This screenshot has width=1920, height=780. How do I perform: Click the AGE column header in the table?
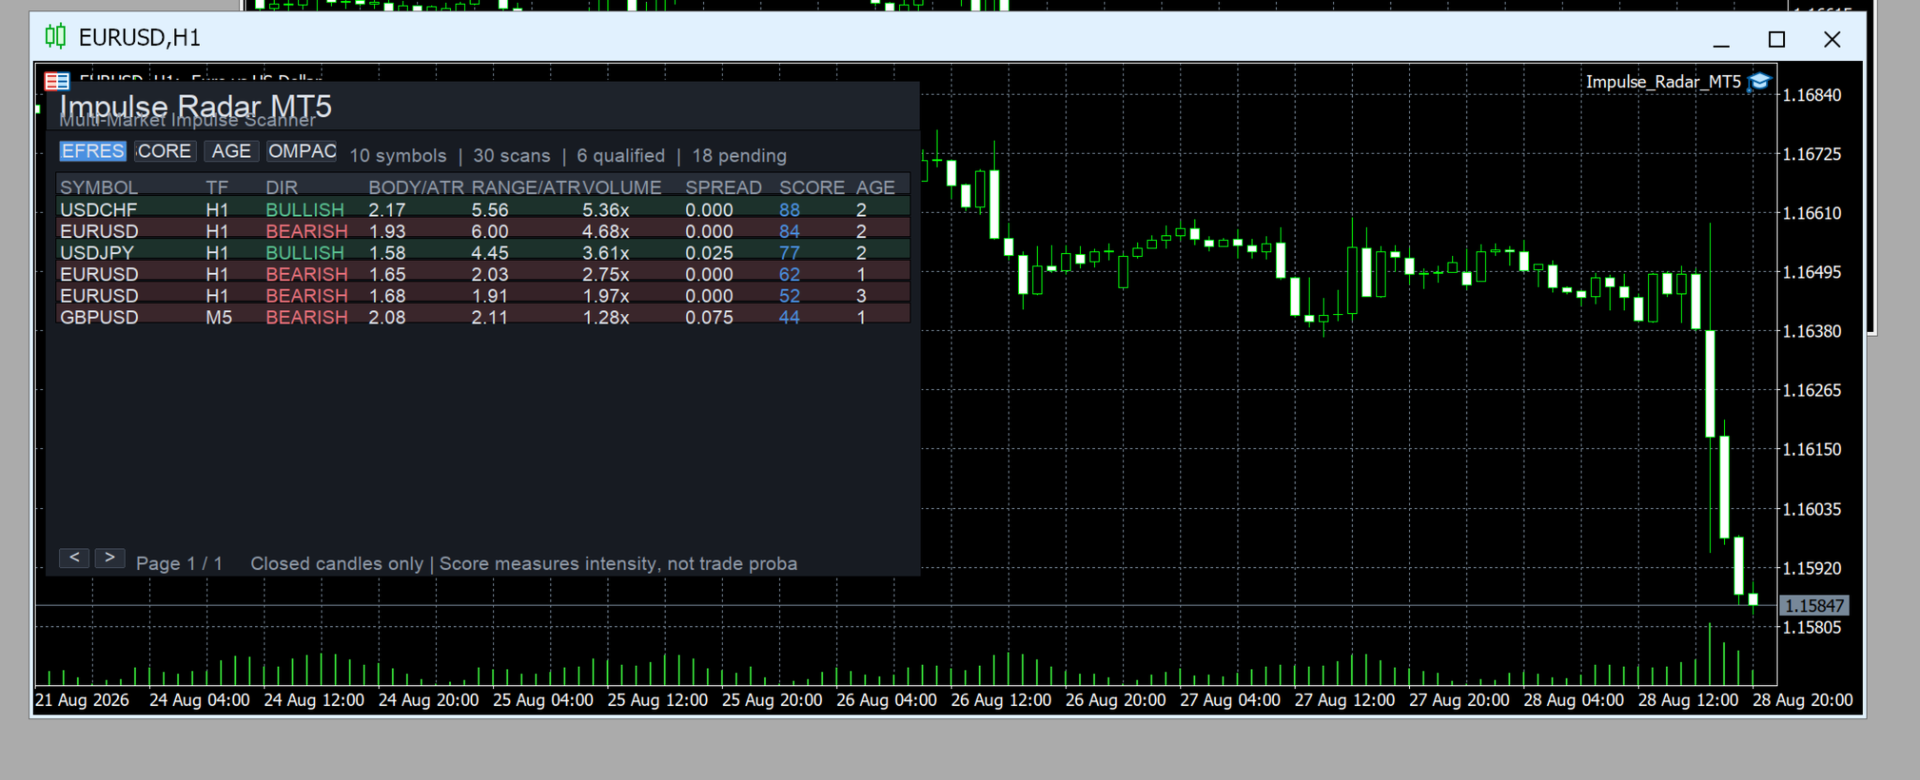tap(875, 187)
